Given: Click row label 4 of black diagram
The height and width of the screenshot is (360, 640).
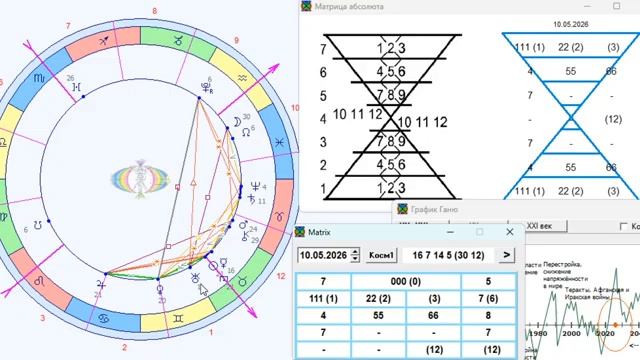Looking at the screenshot, I should click(323, 119).
